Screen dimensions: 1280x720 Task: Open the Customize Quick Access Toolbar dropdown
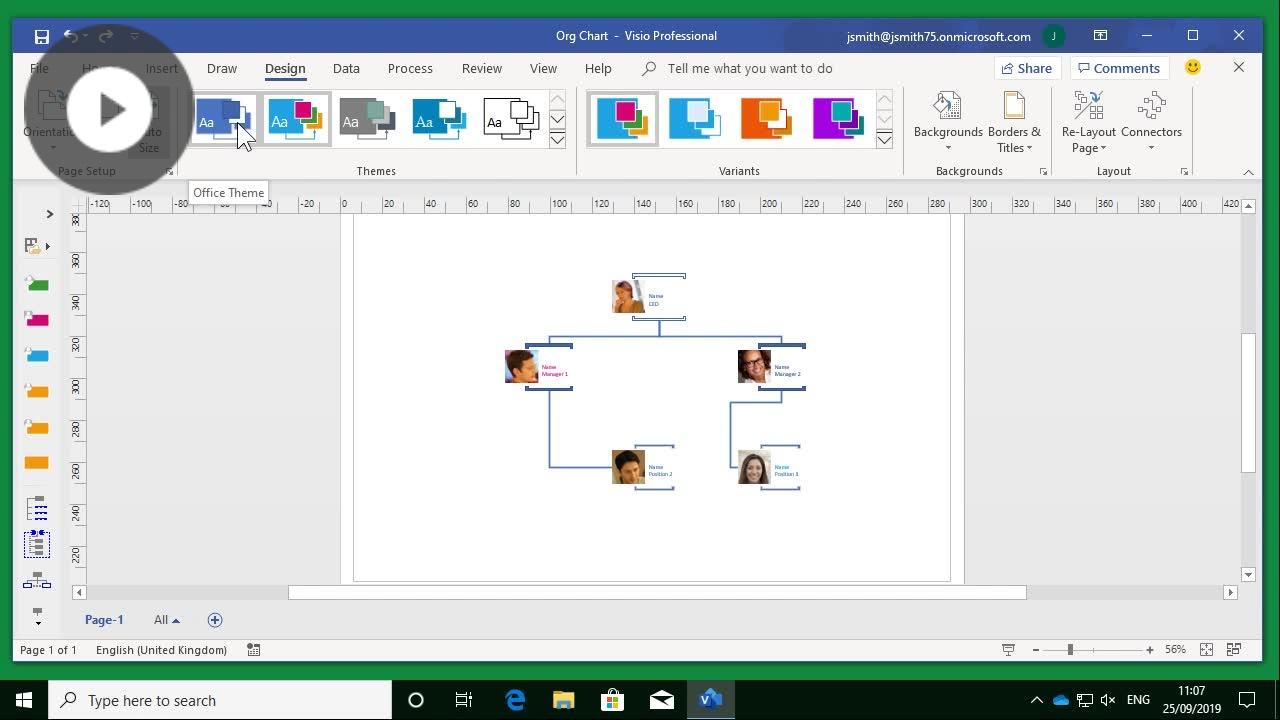(134, 37)
